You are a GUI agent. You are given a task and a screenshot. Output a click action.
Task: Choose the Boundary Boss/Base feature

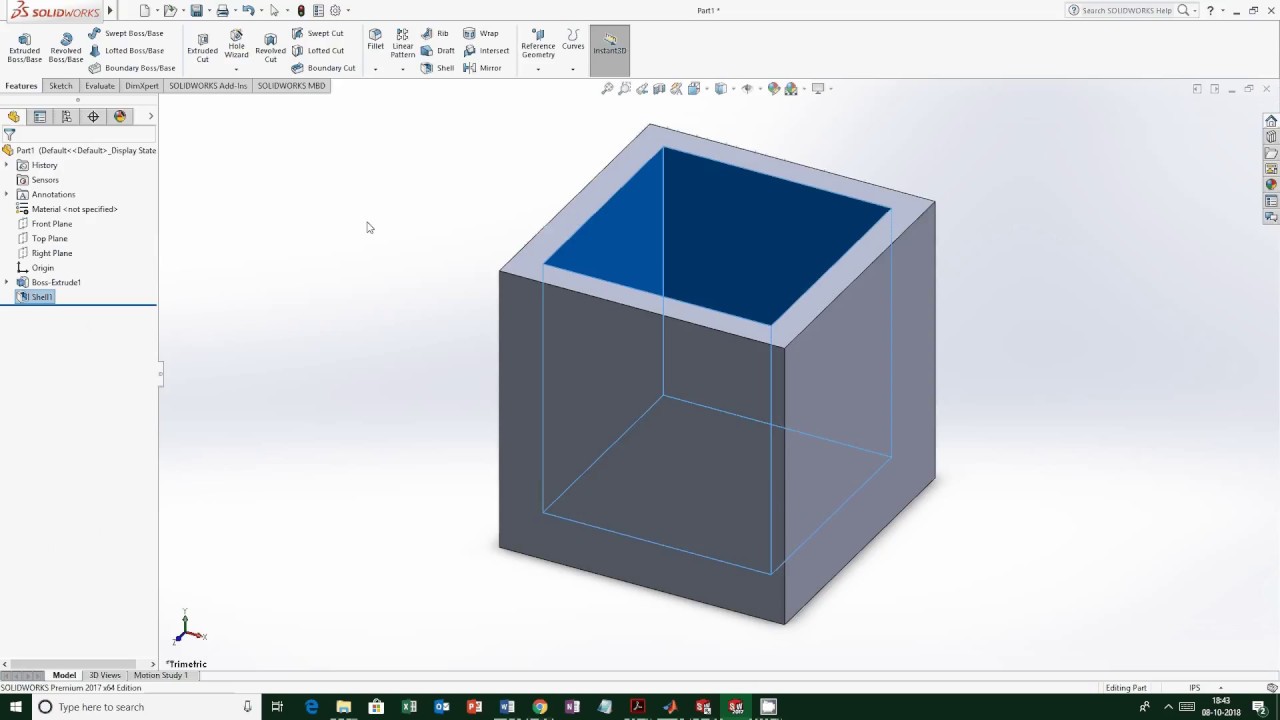point(132,68)
